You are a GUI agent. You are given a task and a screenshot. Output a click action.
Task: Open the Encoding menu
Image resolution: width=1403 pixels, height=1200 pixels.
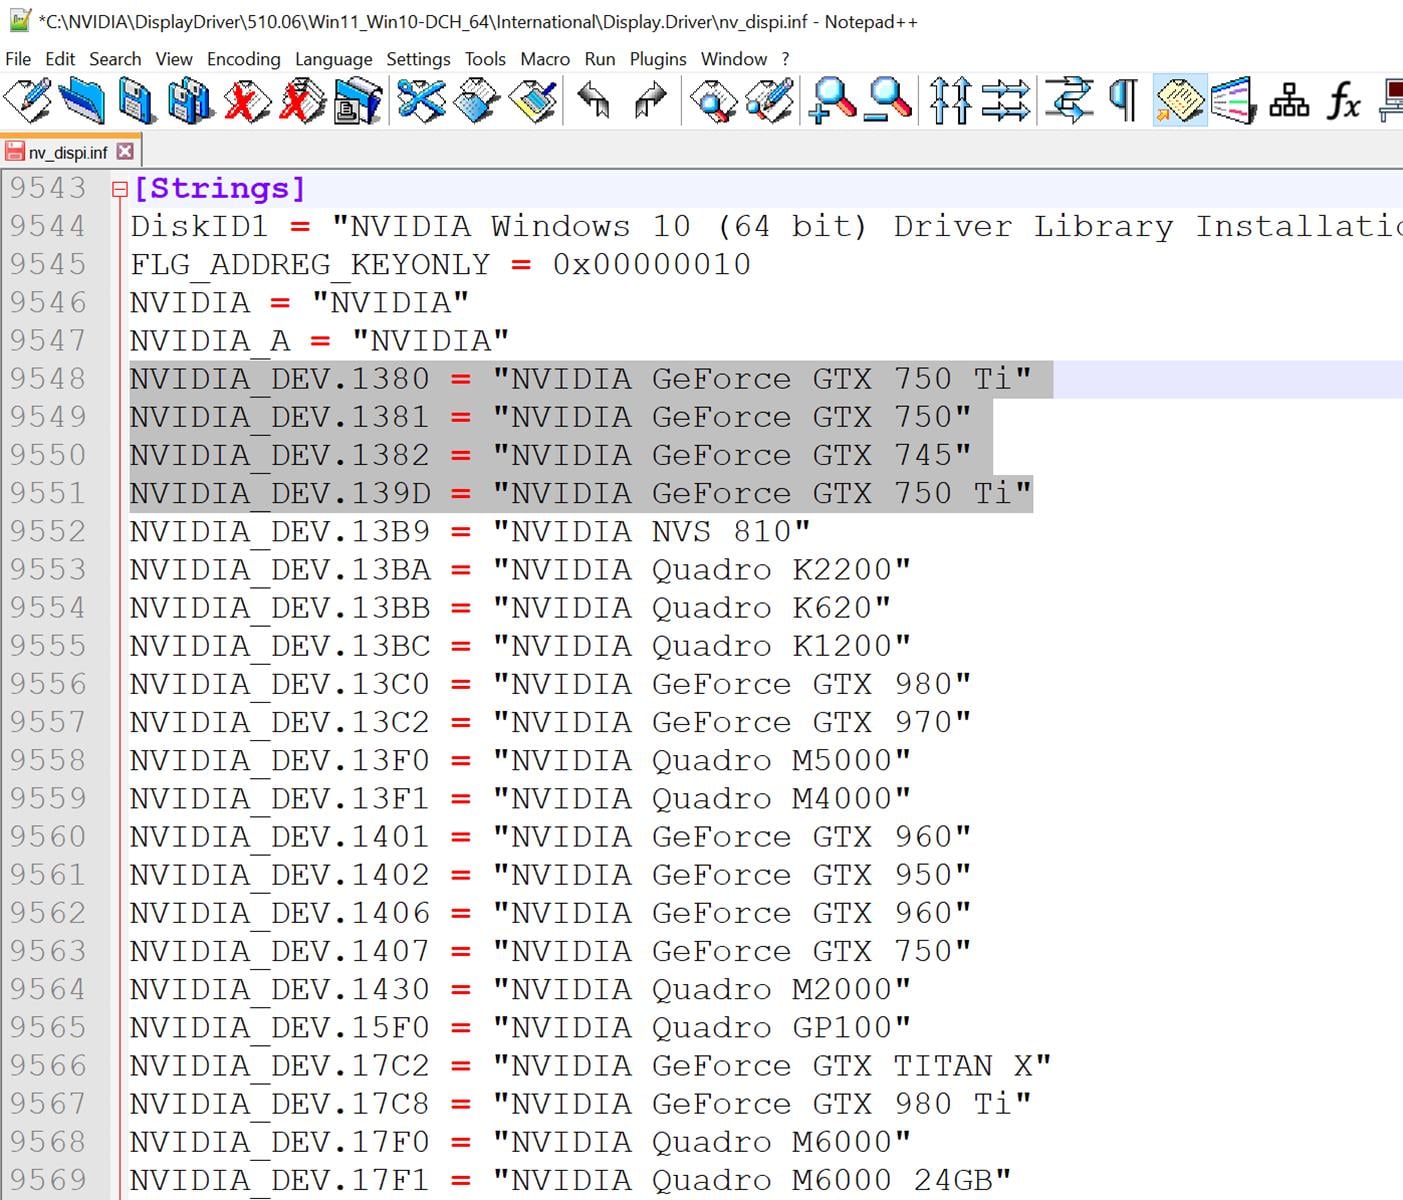pos(243,59)
